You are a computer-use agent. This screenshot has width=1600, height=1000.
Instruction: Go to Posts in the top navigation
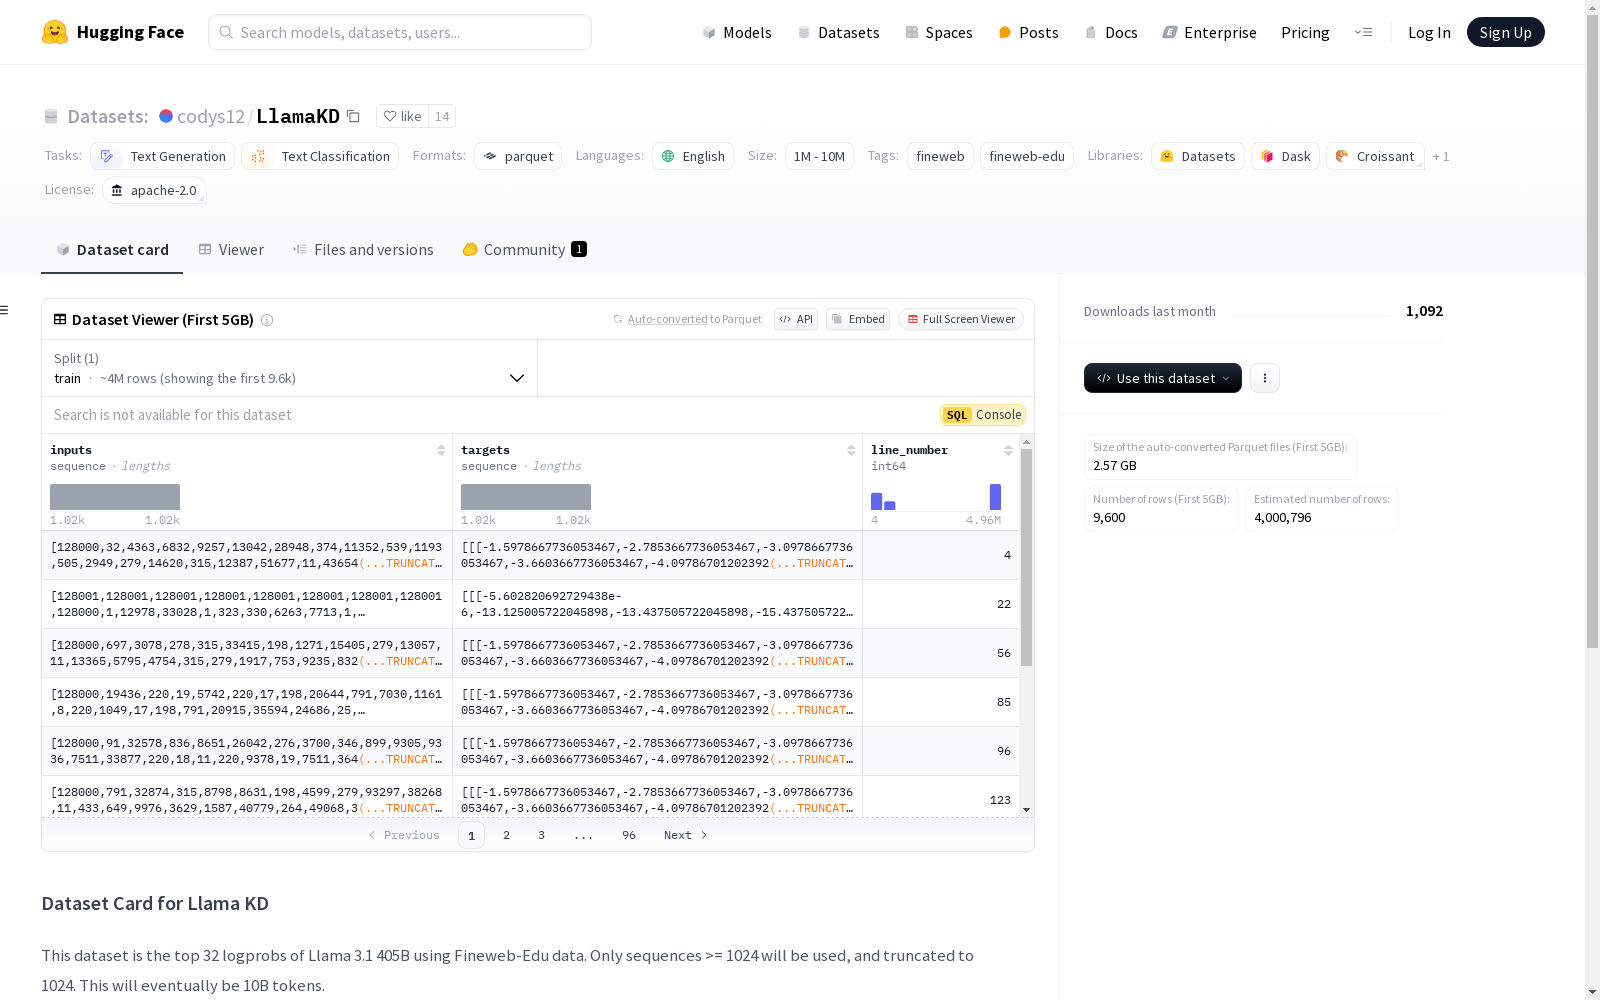click(x=1028, y=32)
